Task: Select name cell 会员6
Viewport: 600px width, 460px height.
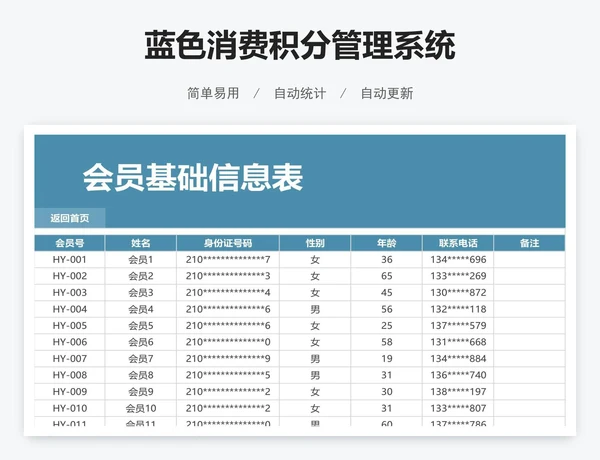Action: tap(141, 342)
